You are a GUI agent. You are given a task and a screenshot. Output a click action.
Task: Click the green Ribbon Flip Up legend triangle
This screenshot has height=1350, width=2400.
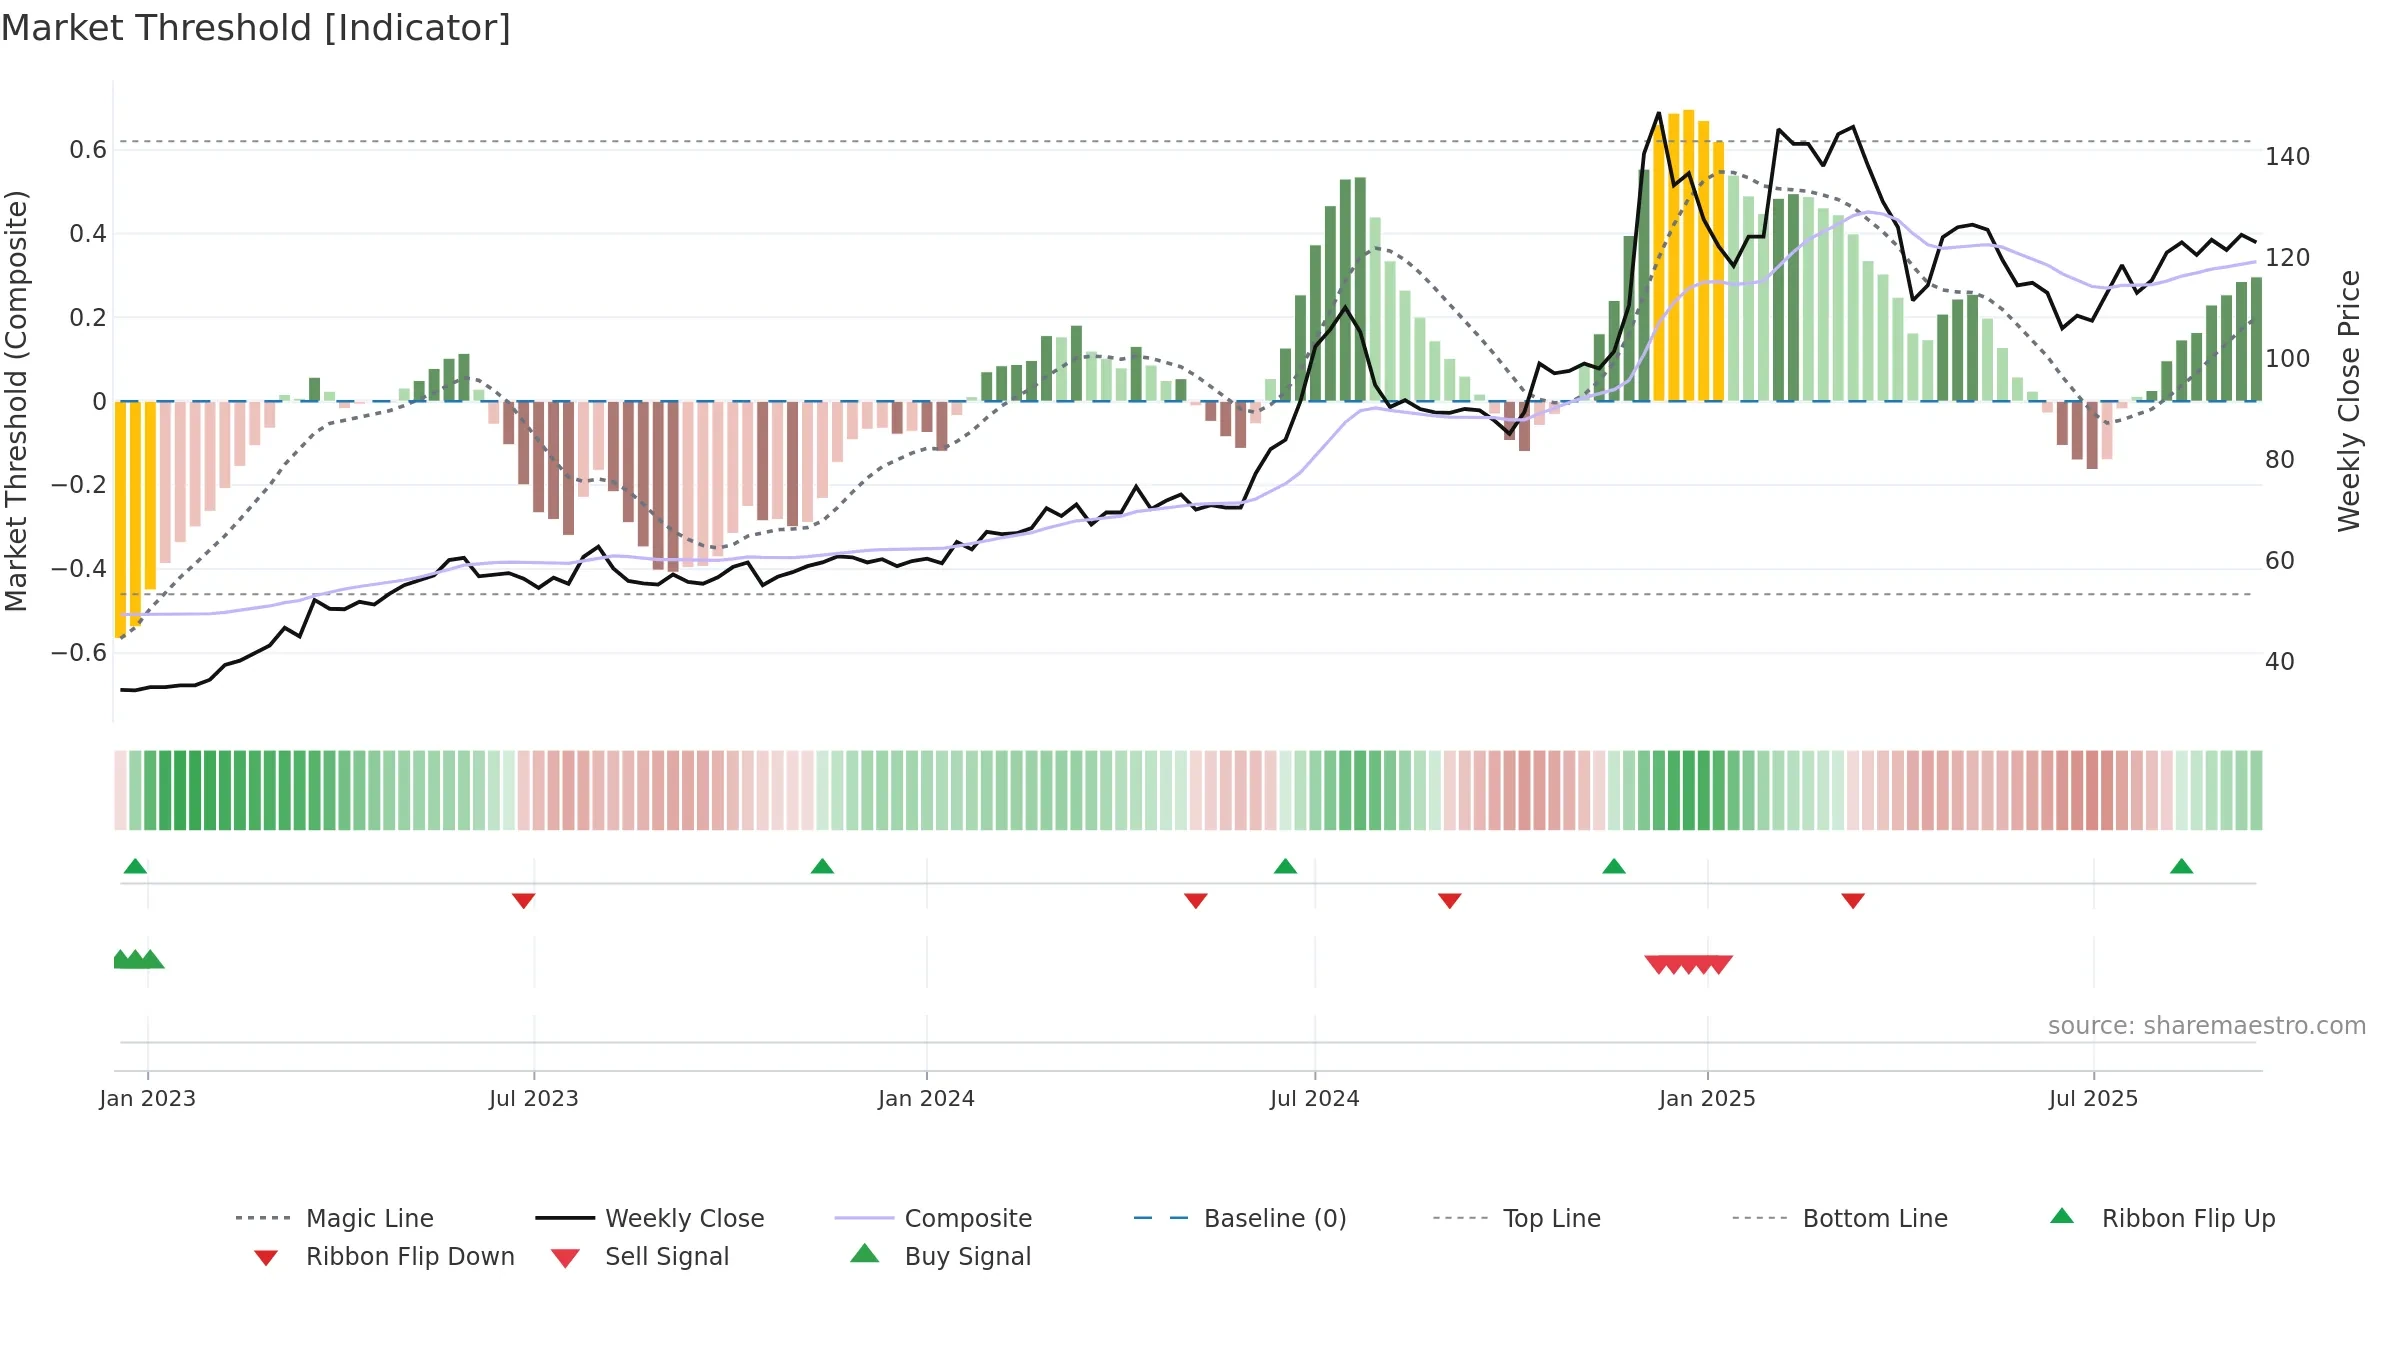point(2062,1216)
